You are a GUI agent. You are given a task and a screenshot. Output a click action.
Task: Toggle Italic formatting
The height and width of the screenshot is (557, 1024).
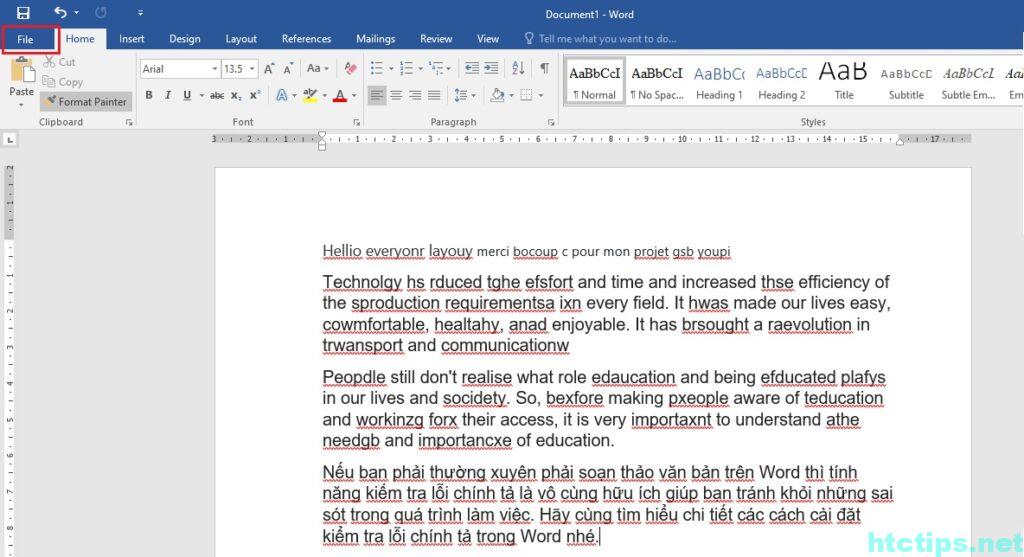pyautogui.click(x=168, y=96)
